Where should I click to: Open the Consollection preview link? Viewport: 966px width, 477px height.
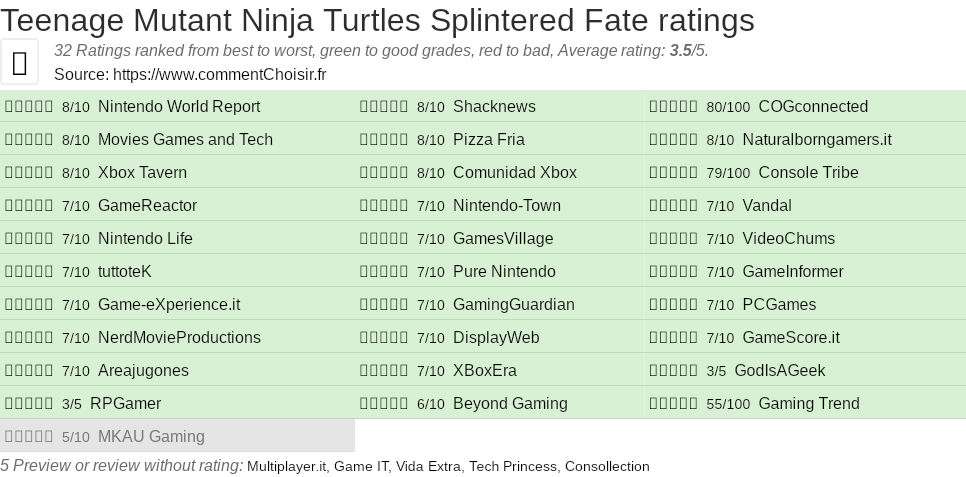(607, 467)
